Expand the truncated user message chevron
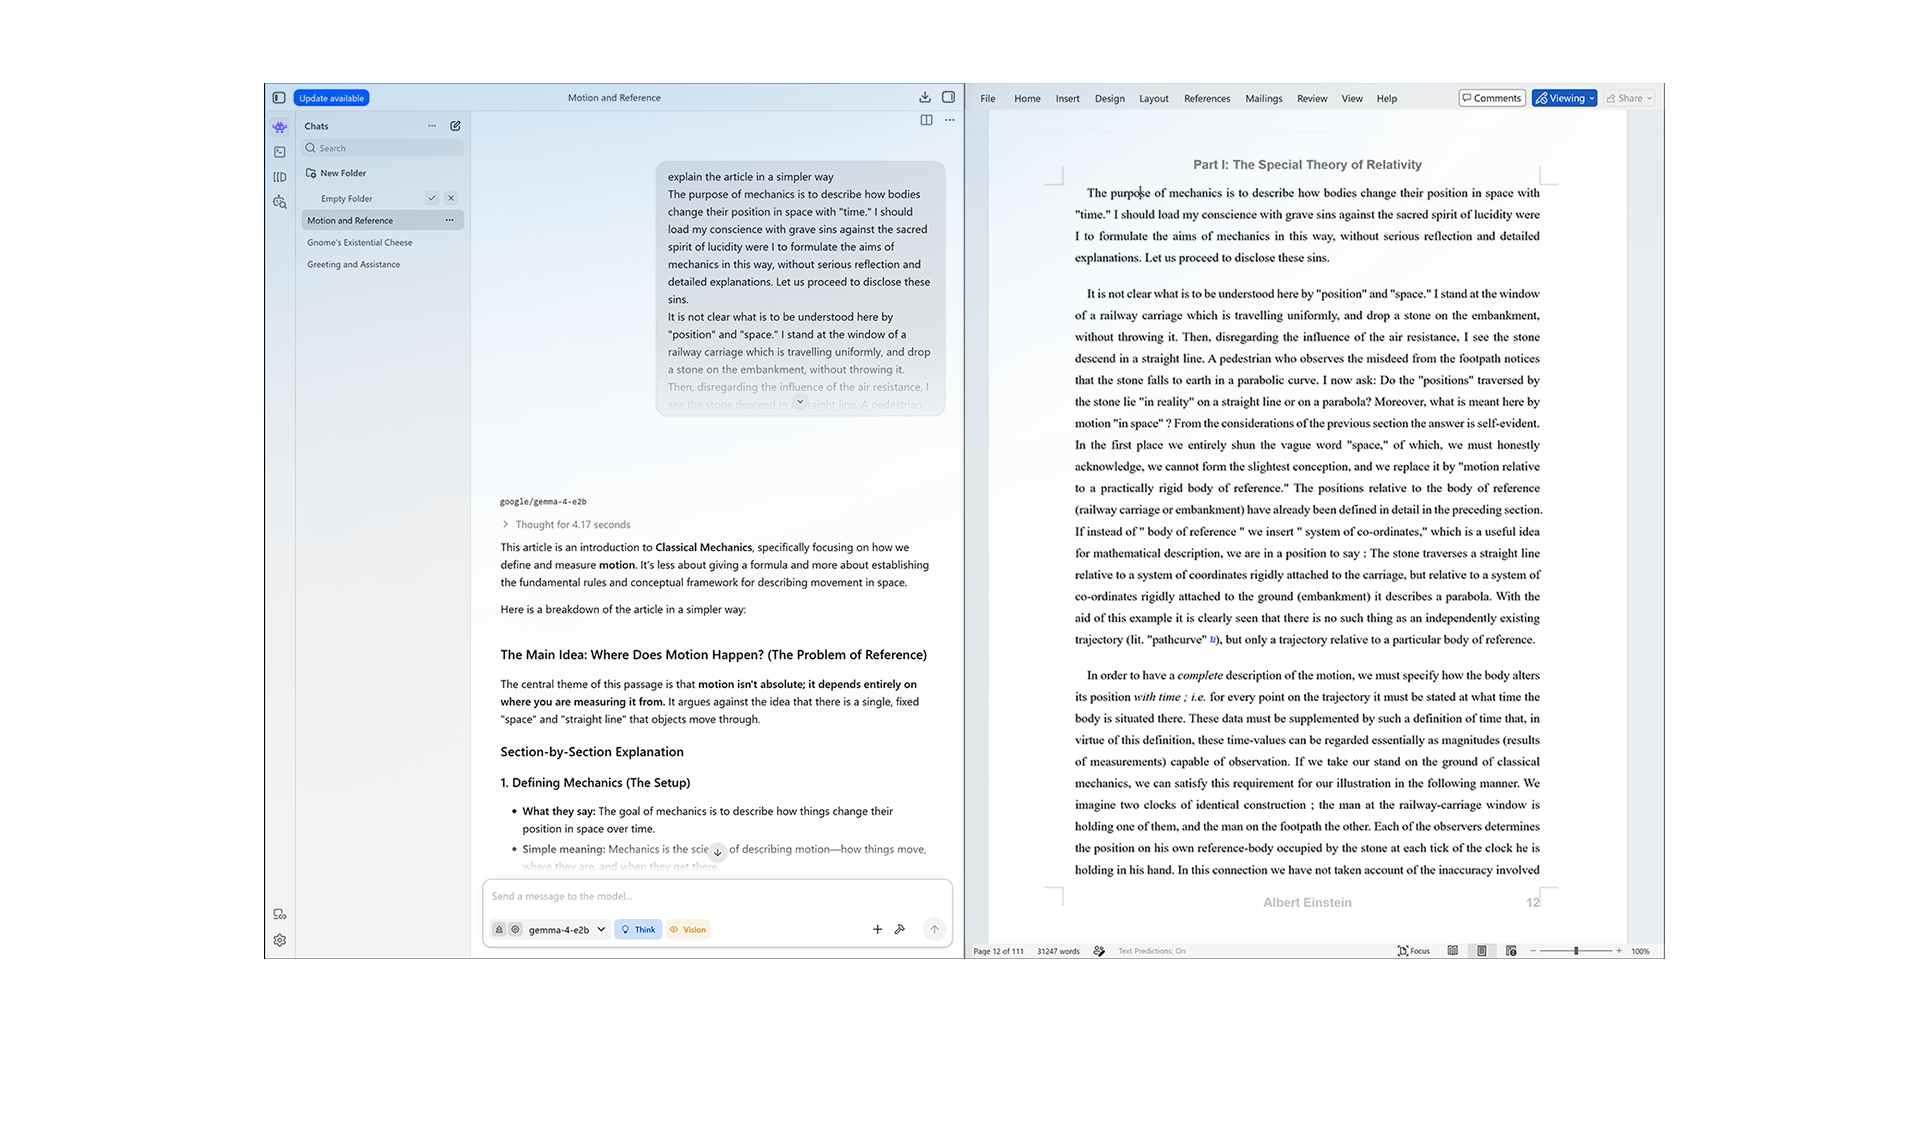The height and width of the screenshot is (1145, 1932). (x=800, y=402)
